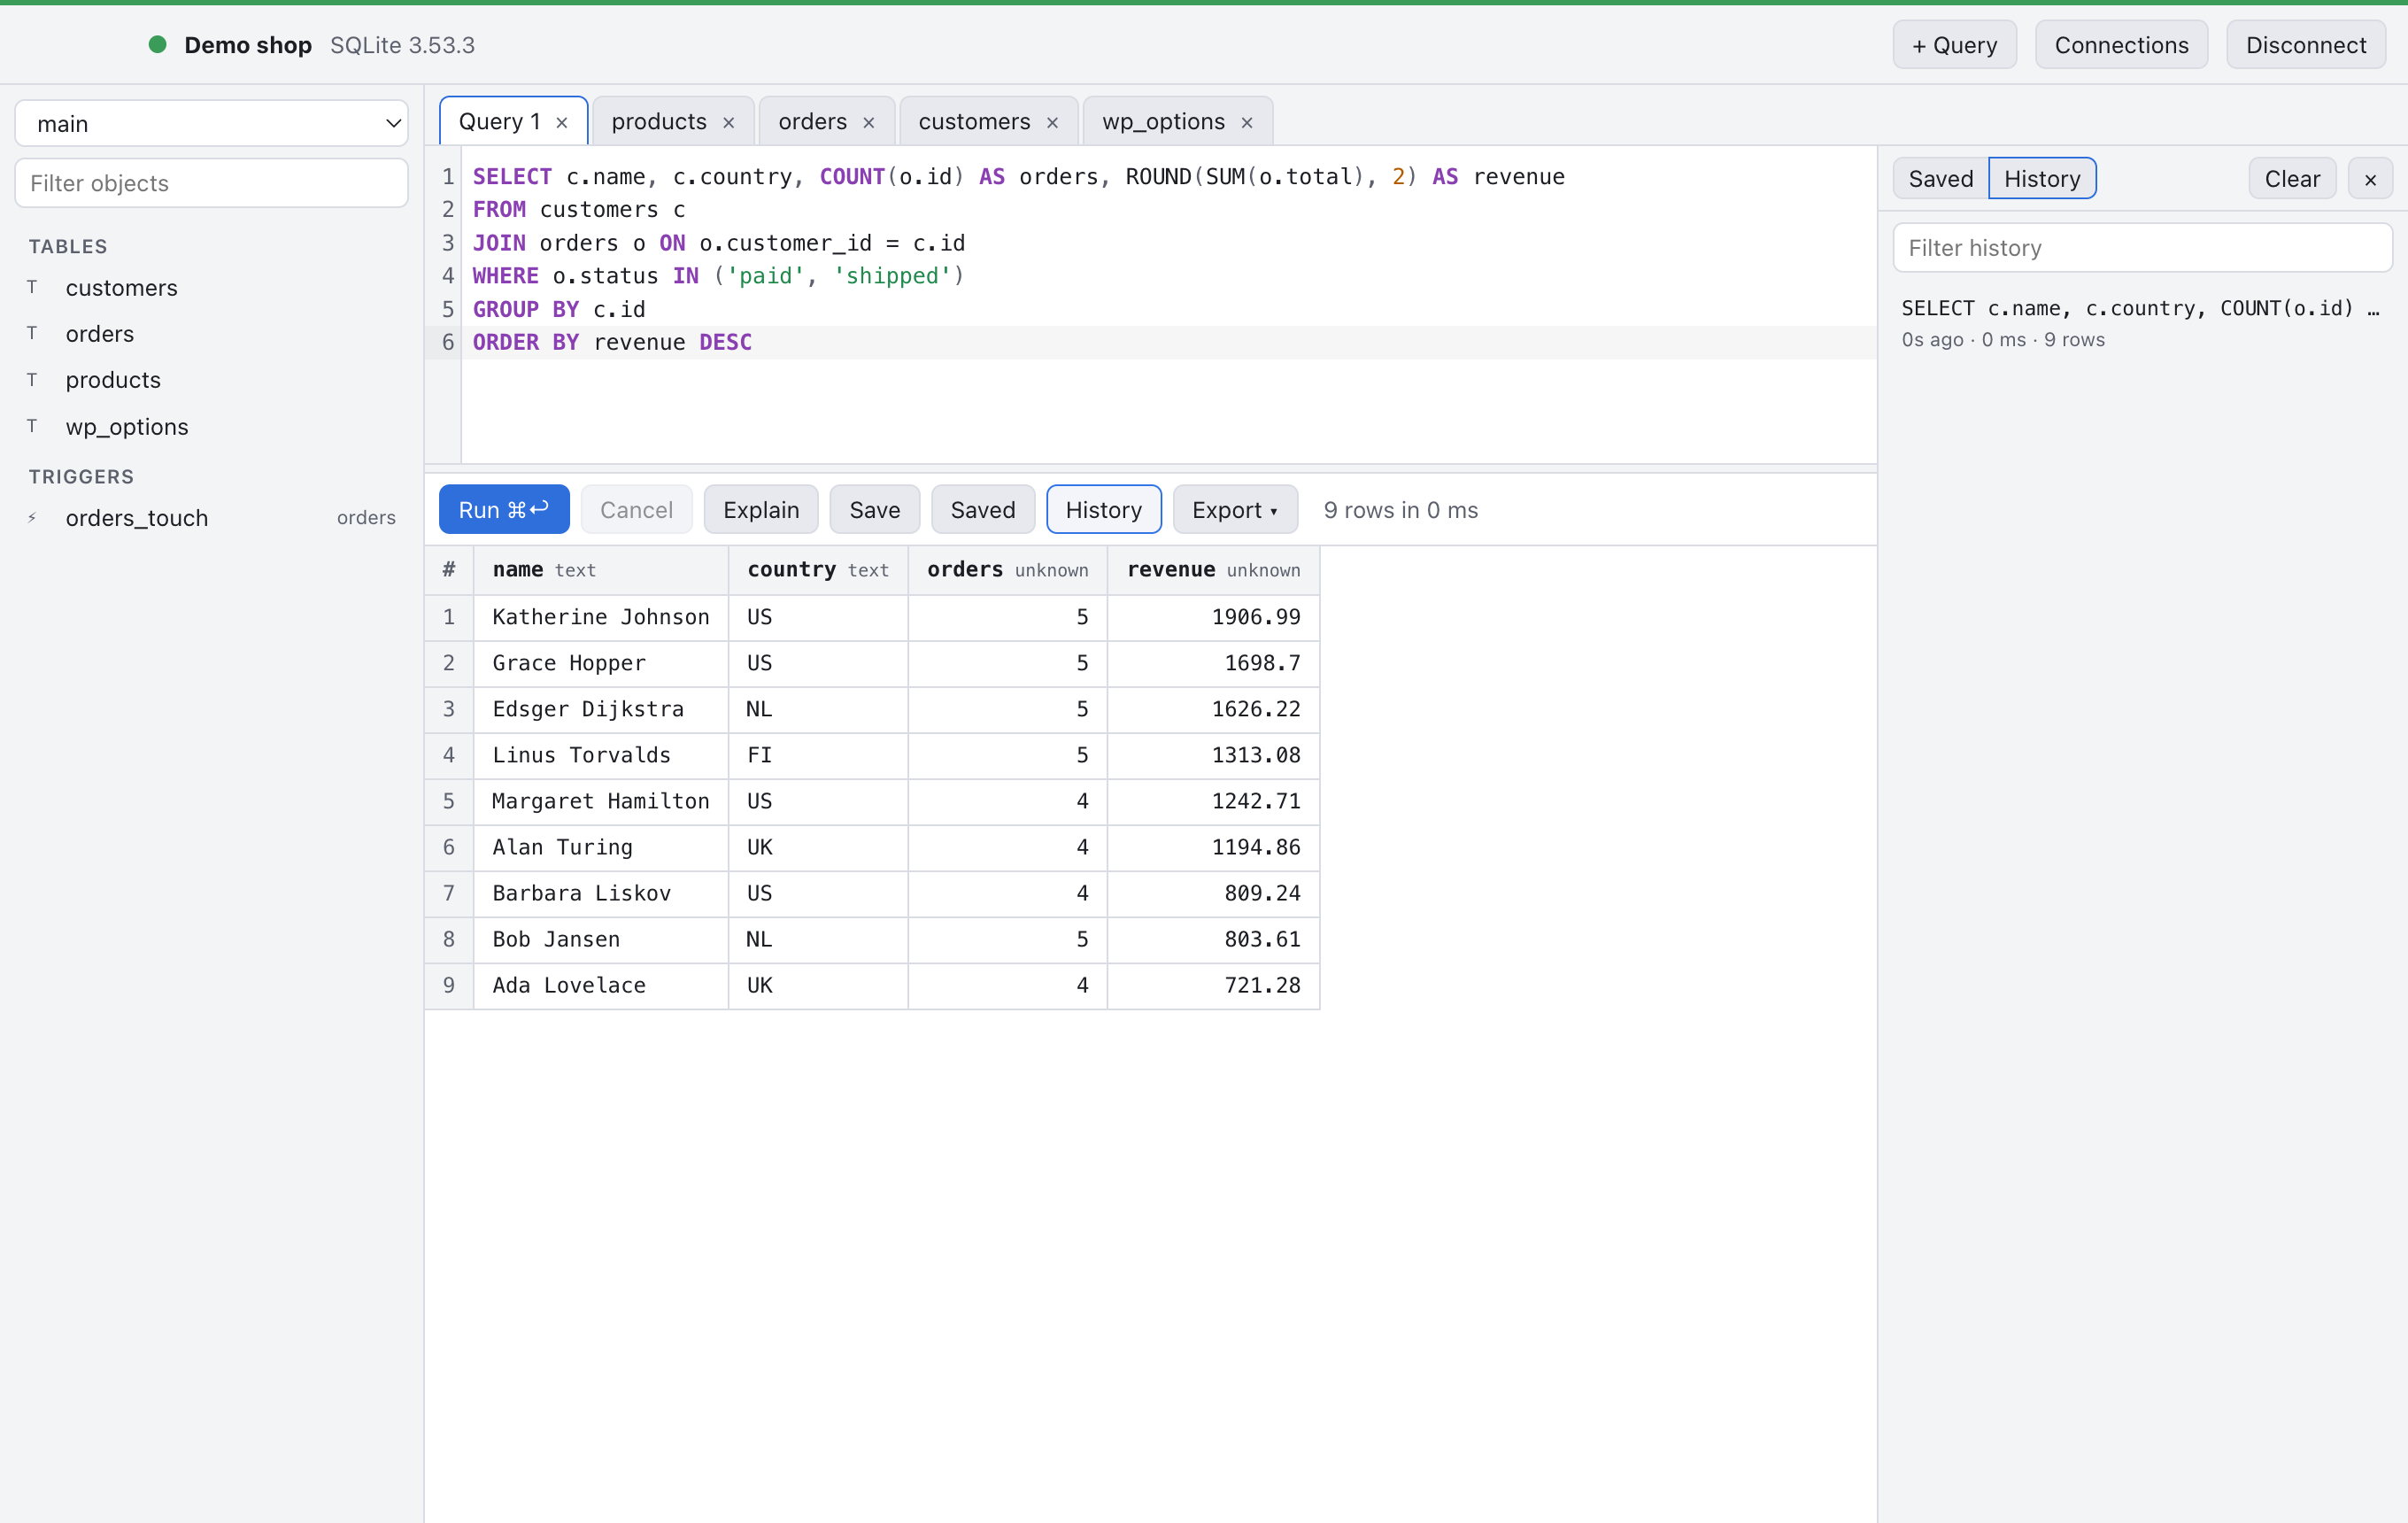
Task: Click the Save button
Action: point(874,510)
